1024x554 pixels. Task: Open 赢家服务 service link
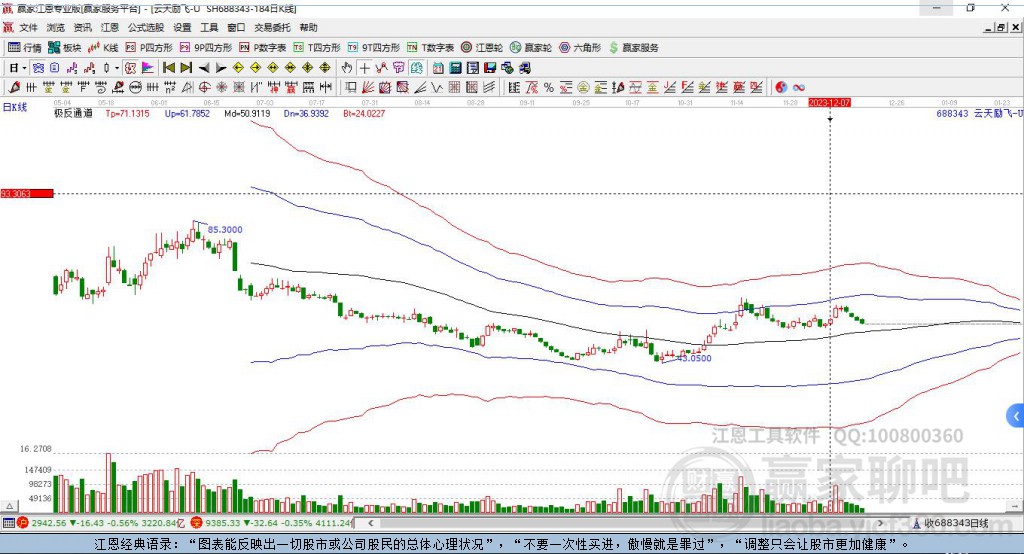pos(633,48)
